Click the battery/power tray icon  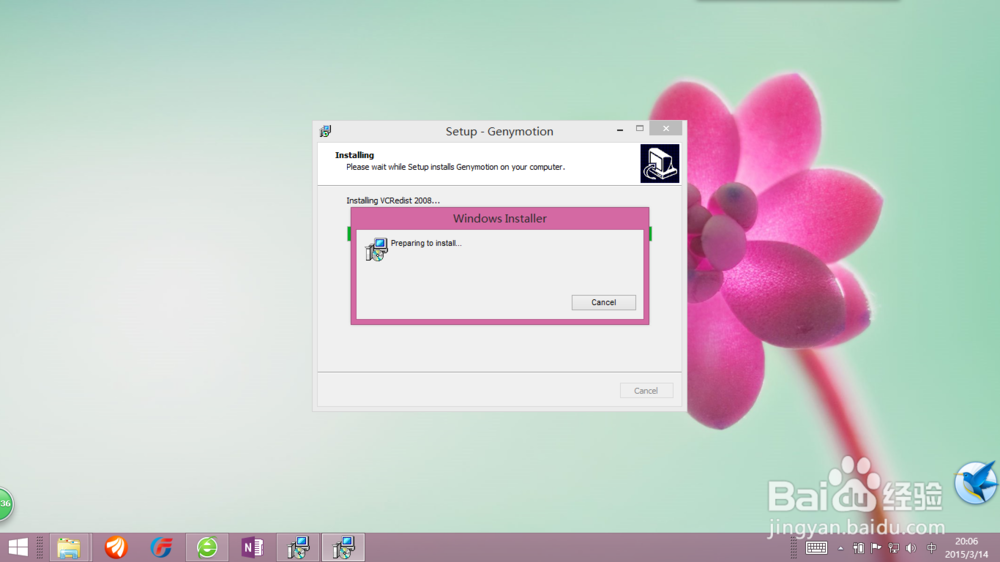858,548
